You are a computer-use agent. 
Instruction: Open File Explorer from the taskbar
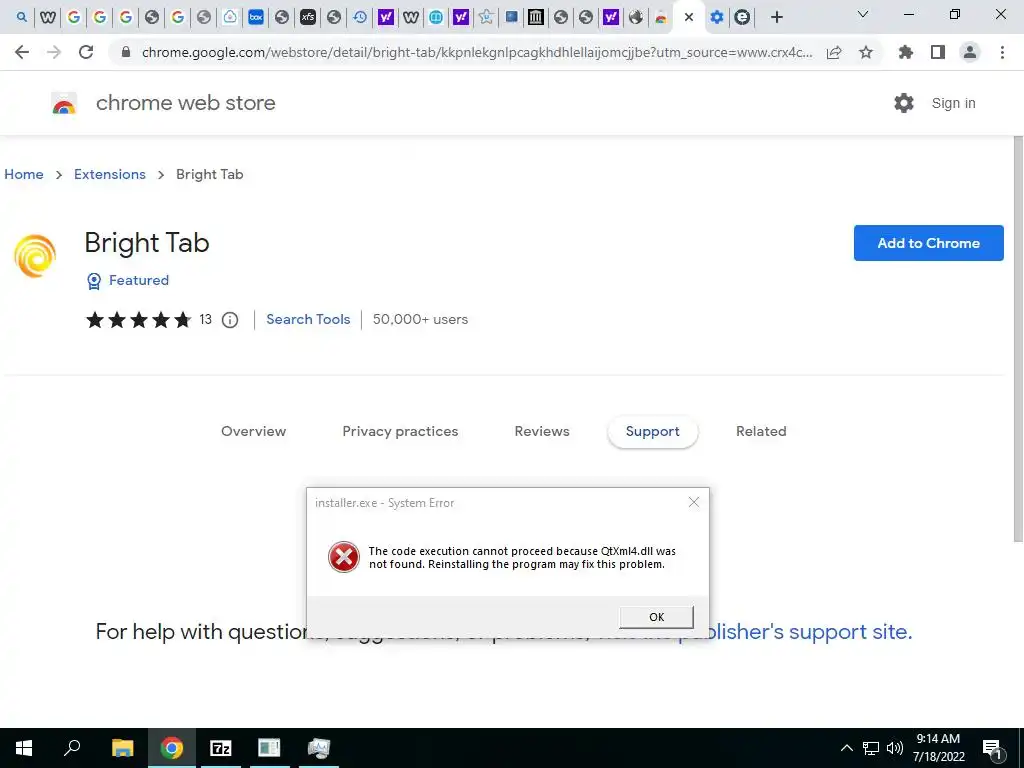click(122, 748)
